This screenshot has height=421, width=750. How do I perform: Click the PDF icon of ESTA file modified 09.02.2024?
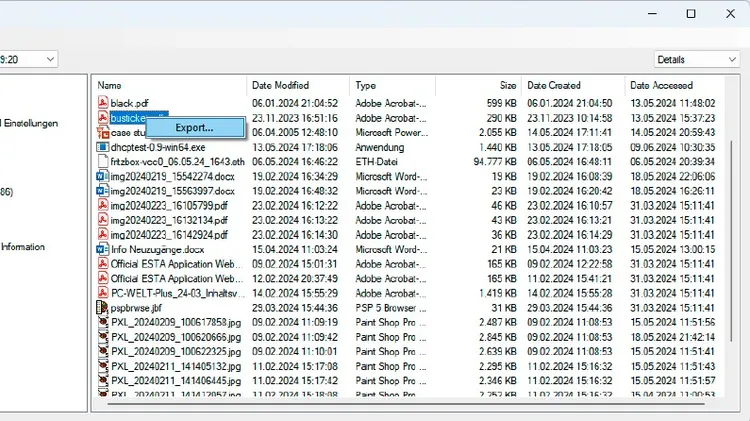[103, 264]
